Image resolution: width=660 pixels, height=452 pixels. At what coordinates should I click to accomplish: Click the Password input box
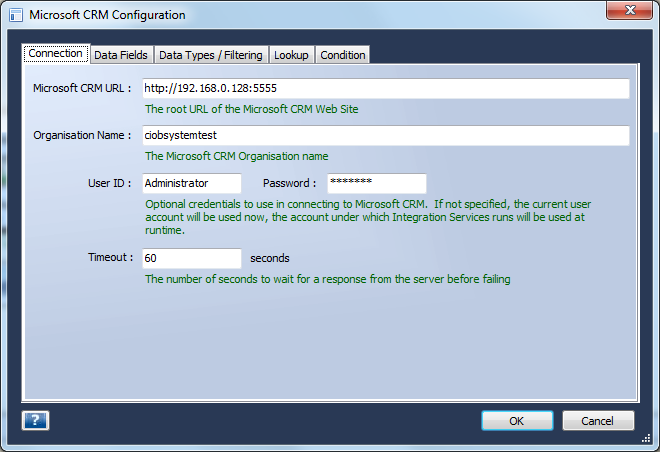[x=377, y=183]
